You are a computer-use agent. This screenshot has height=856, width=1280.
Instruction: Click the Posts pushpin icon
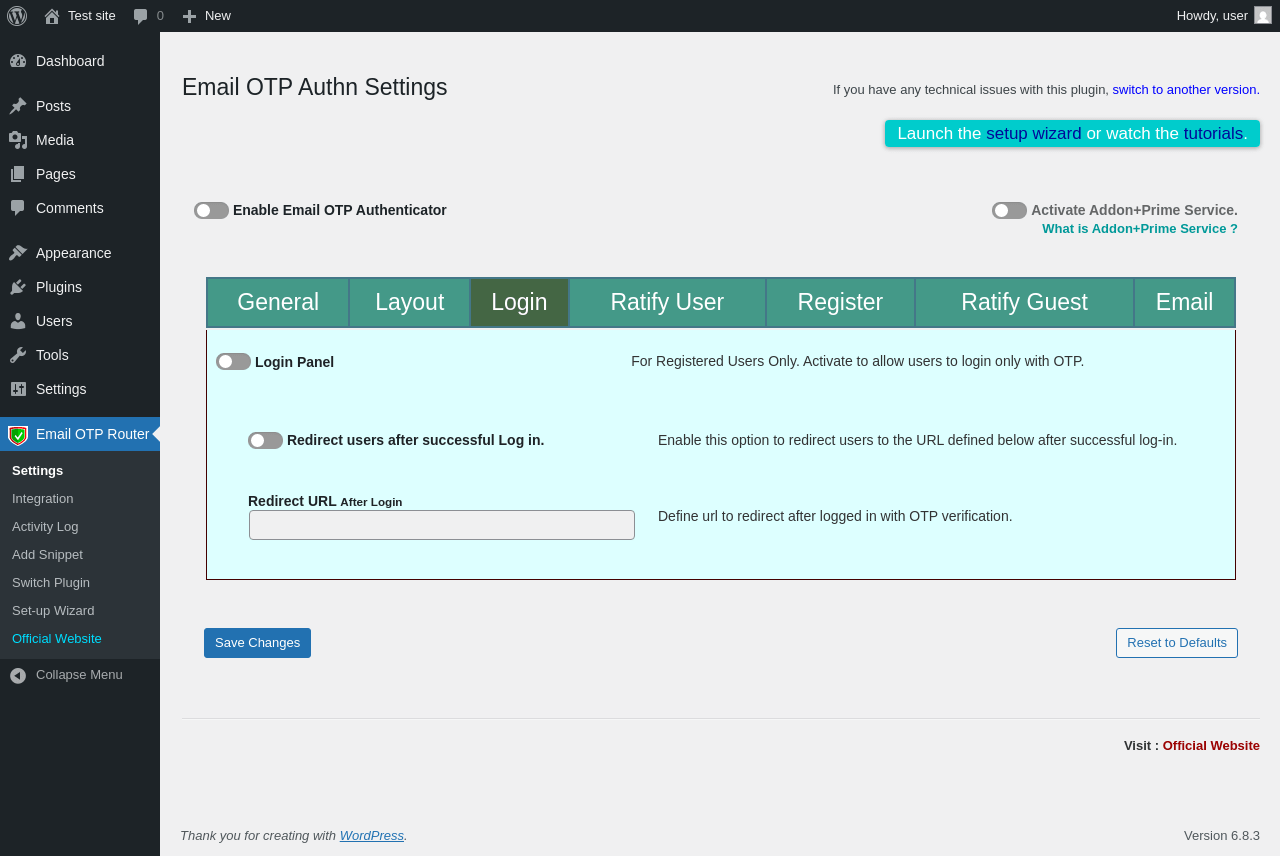click(18, 106)
